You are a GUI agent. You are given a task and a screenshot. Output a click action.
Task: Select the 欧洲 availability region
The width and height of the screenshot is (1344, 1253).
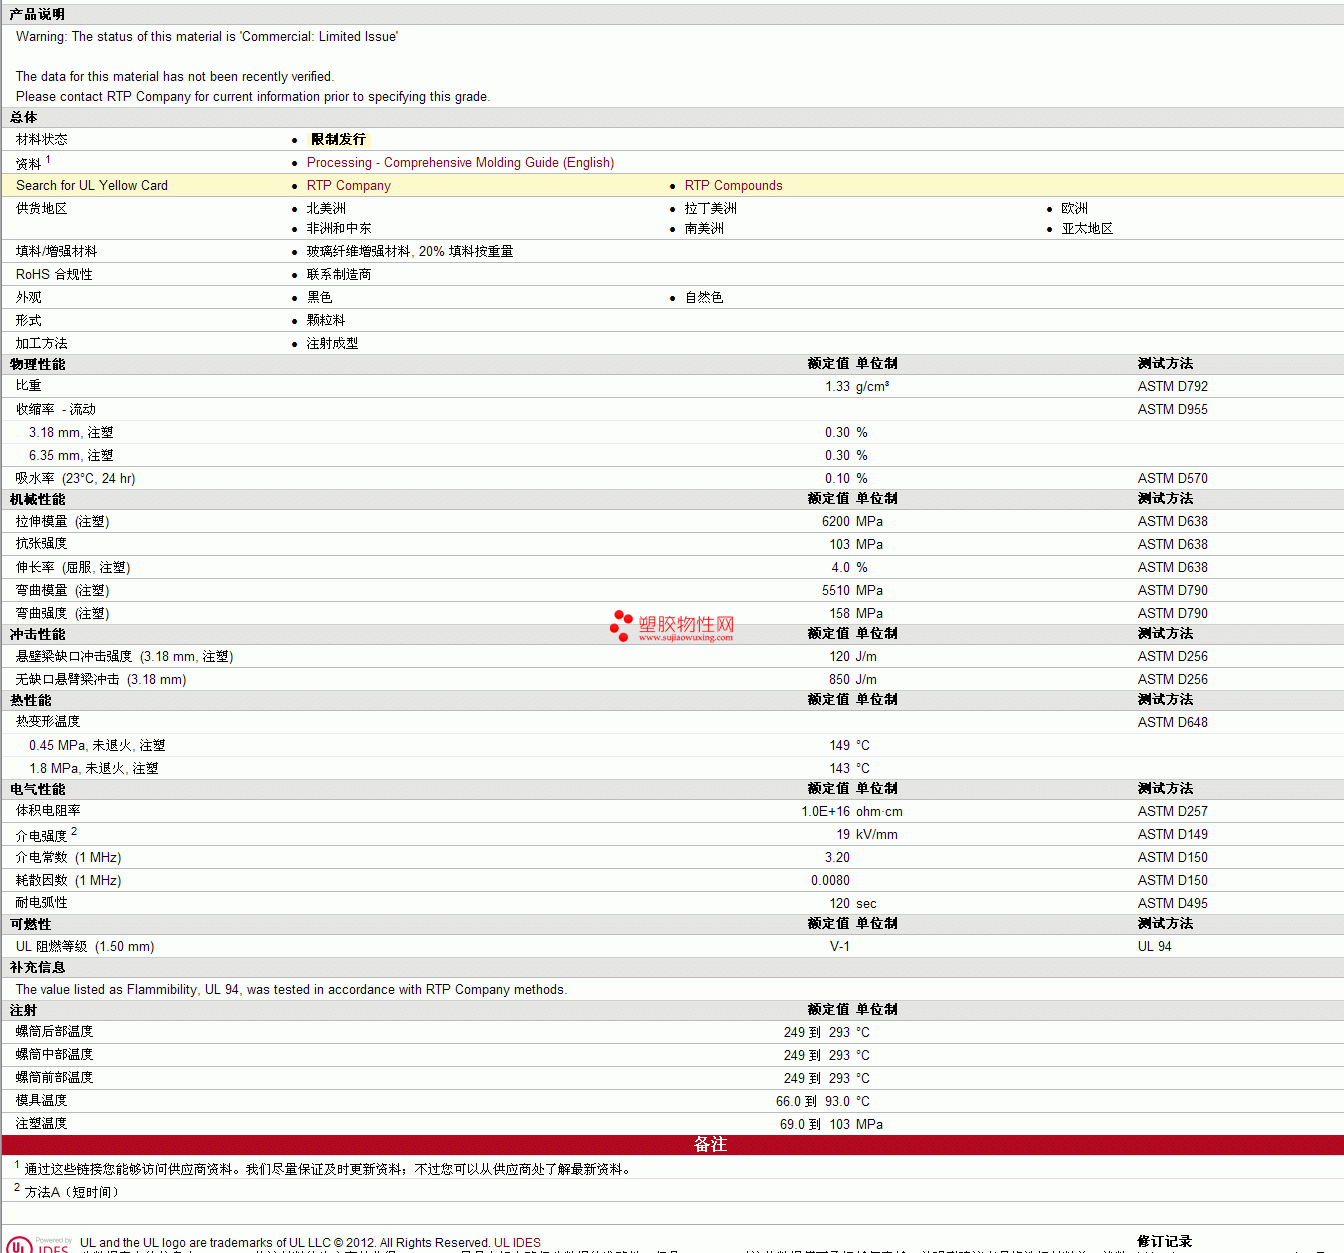pyautogui.click(x=1074, y=208)
